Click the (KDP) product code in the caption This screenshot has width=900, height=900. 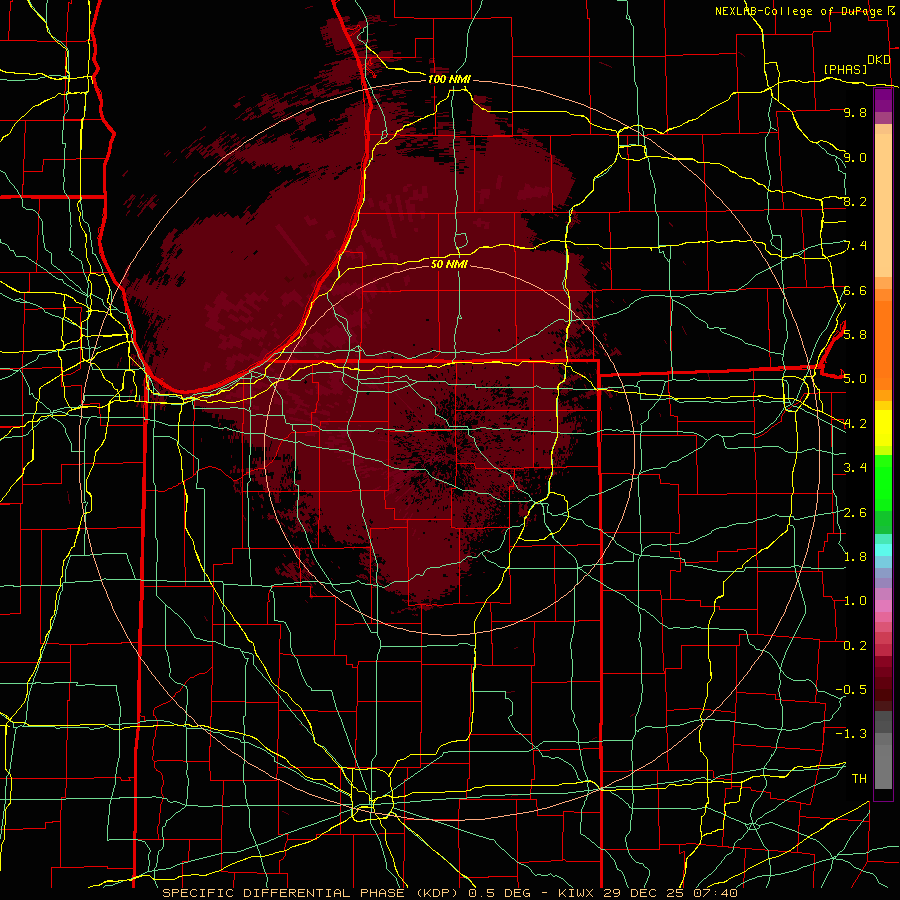coord(437,893)
